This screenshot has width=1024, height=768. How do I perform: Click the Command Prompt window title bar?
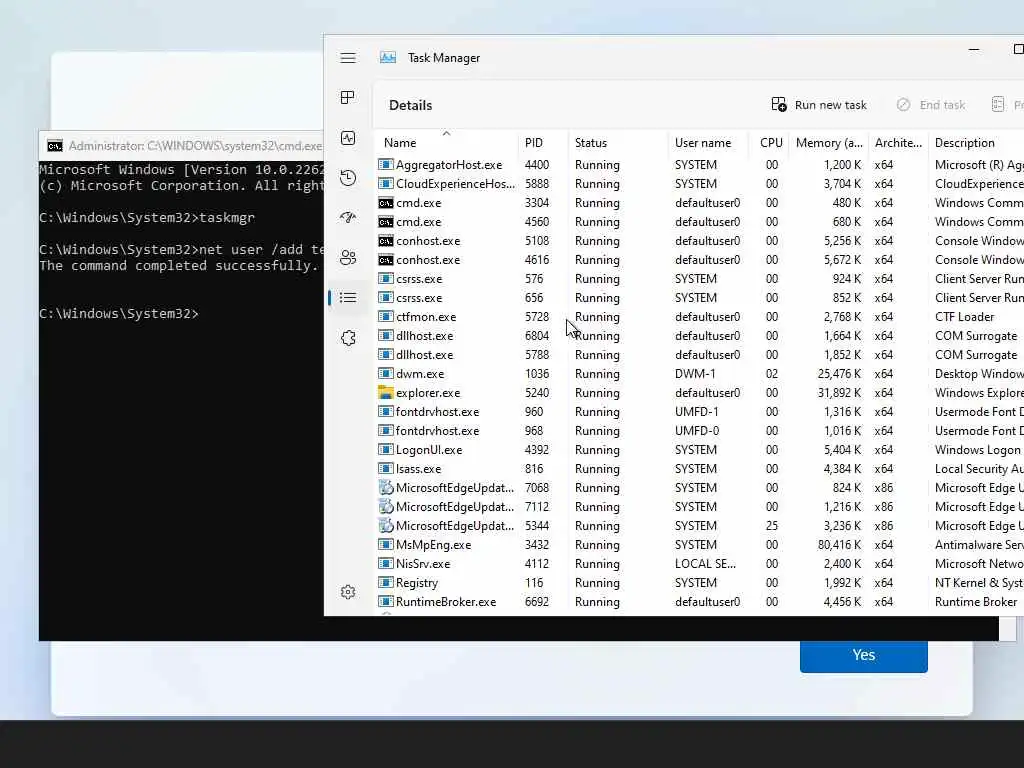click(182, 146)
